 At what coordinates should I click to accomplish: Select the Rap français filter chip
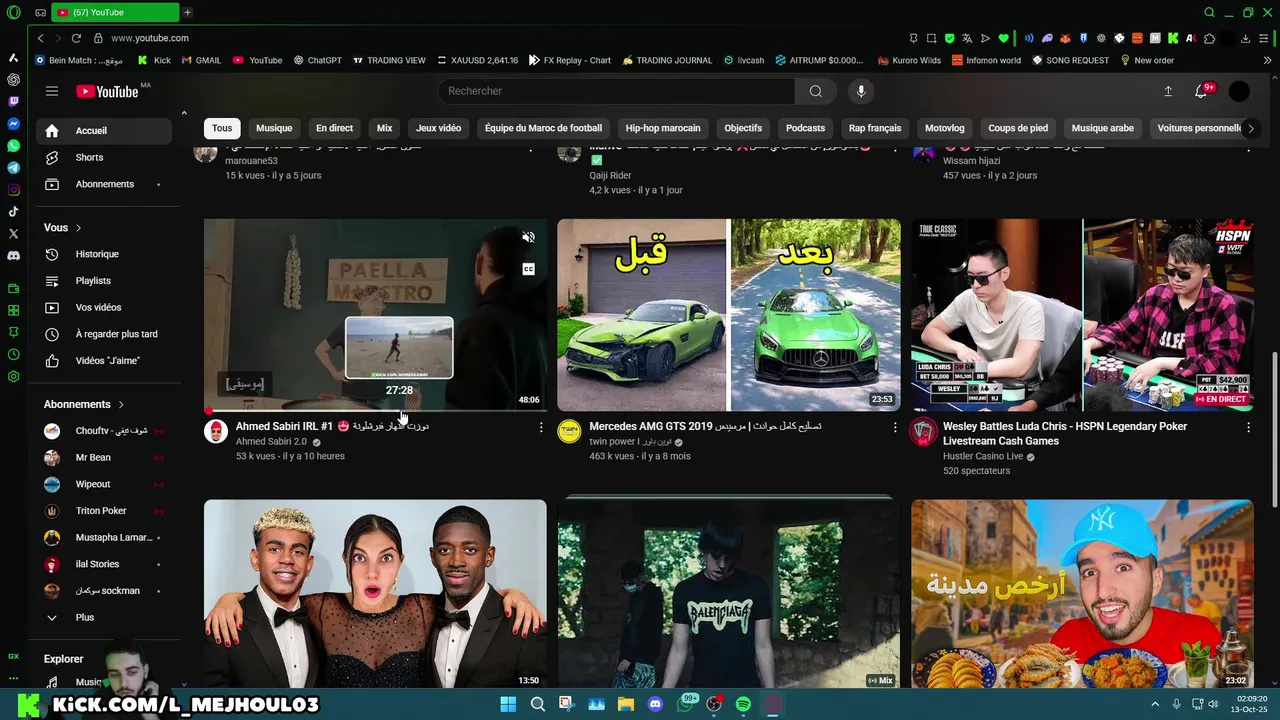875,128
